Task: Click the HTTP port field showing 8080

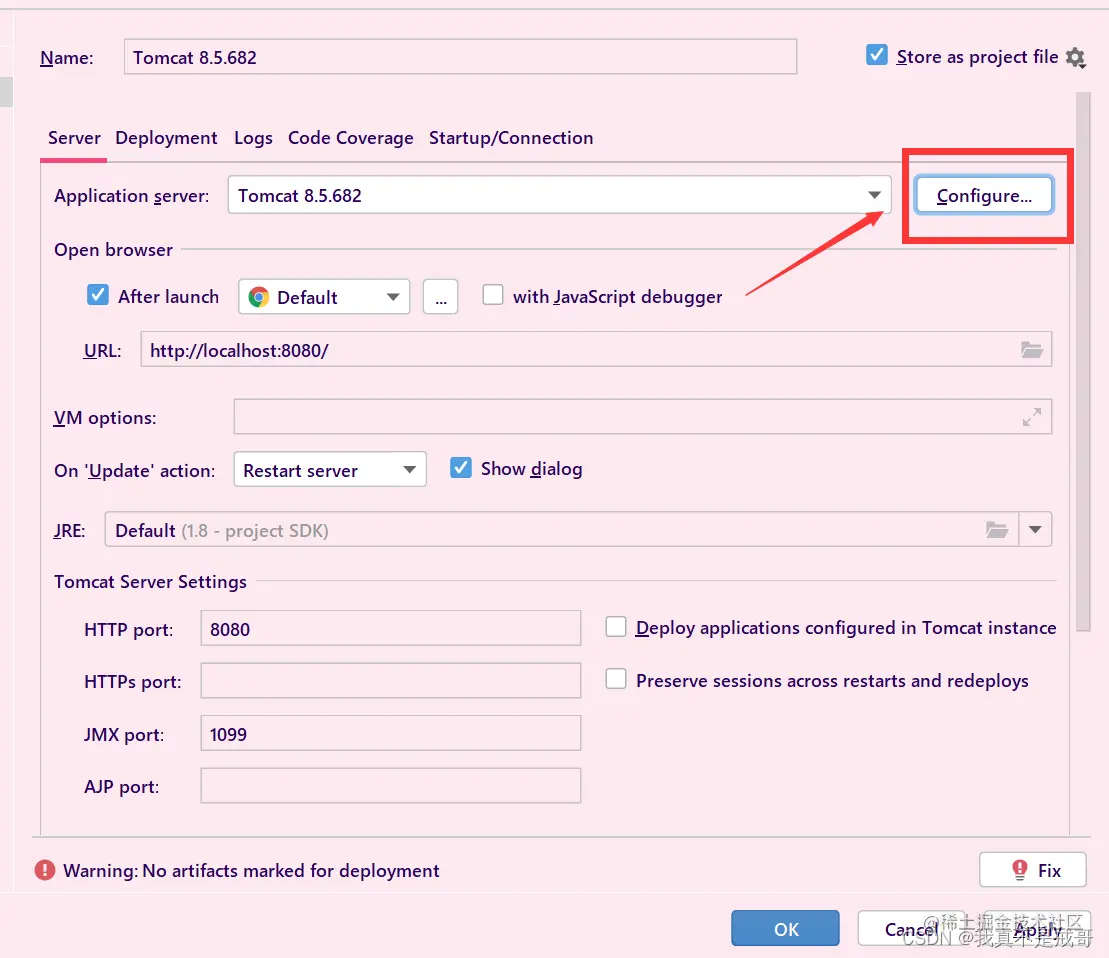Action: click(390, 629)
